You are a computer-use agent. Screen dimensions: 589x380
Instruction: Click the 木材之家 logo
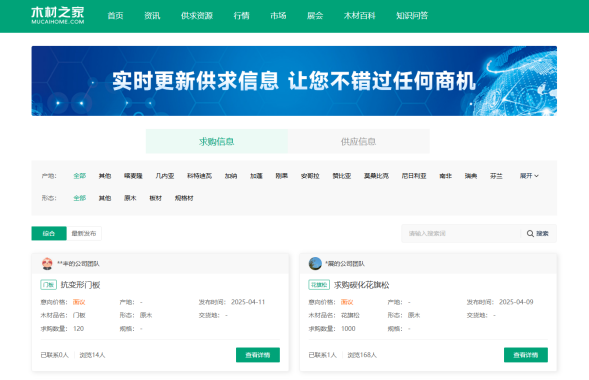point(58,15)
